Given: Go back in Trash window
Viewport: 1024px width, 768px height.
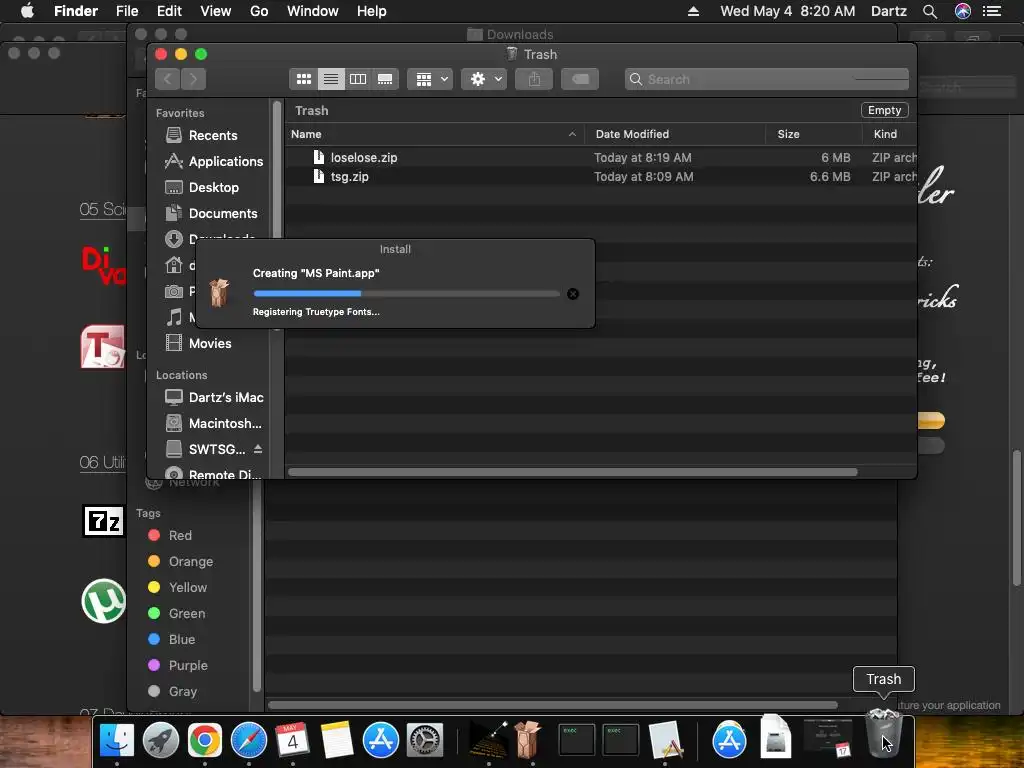Looking at the screenshot, I should click(168, 79).
